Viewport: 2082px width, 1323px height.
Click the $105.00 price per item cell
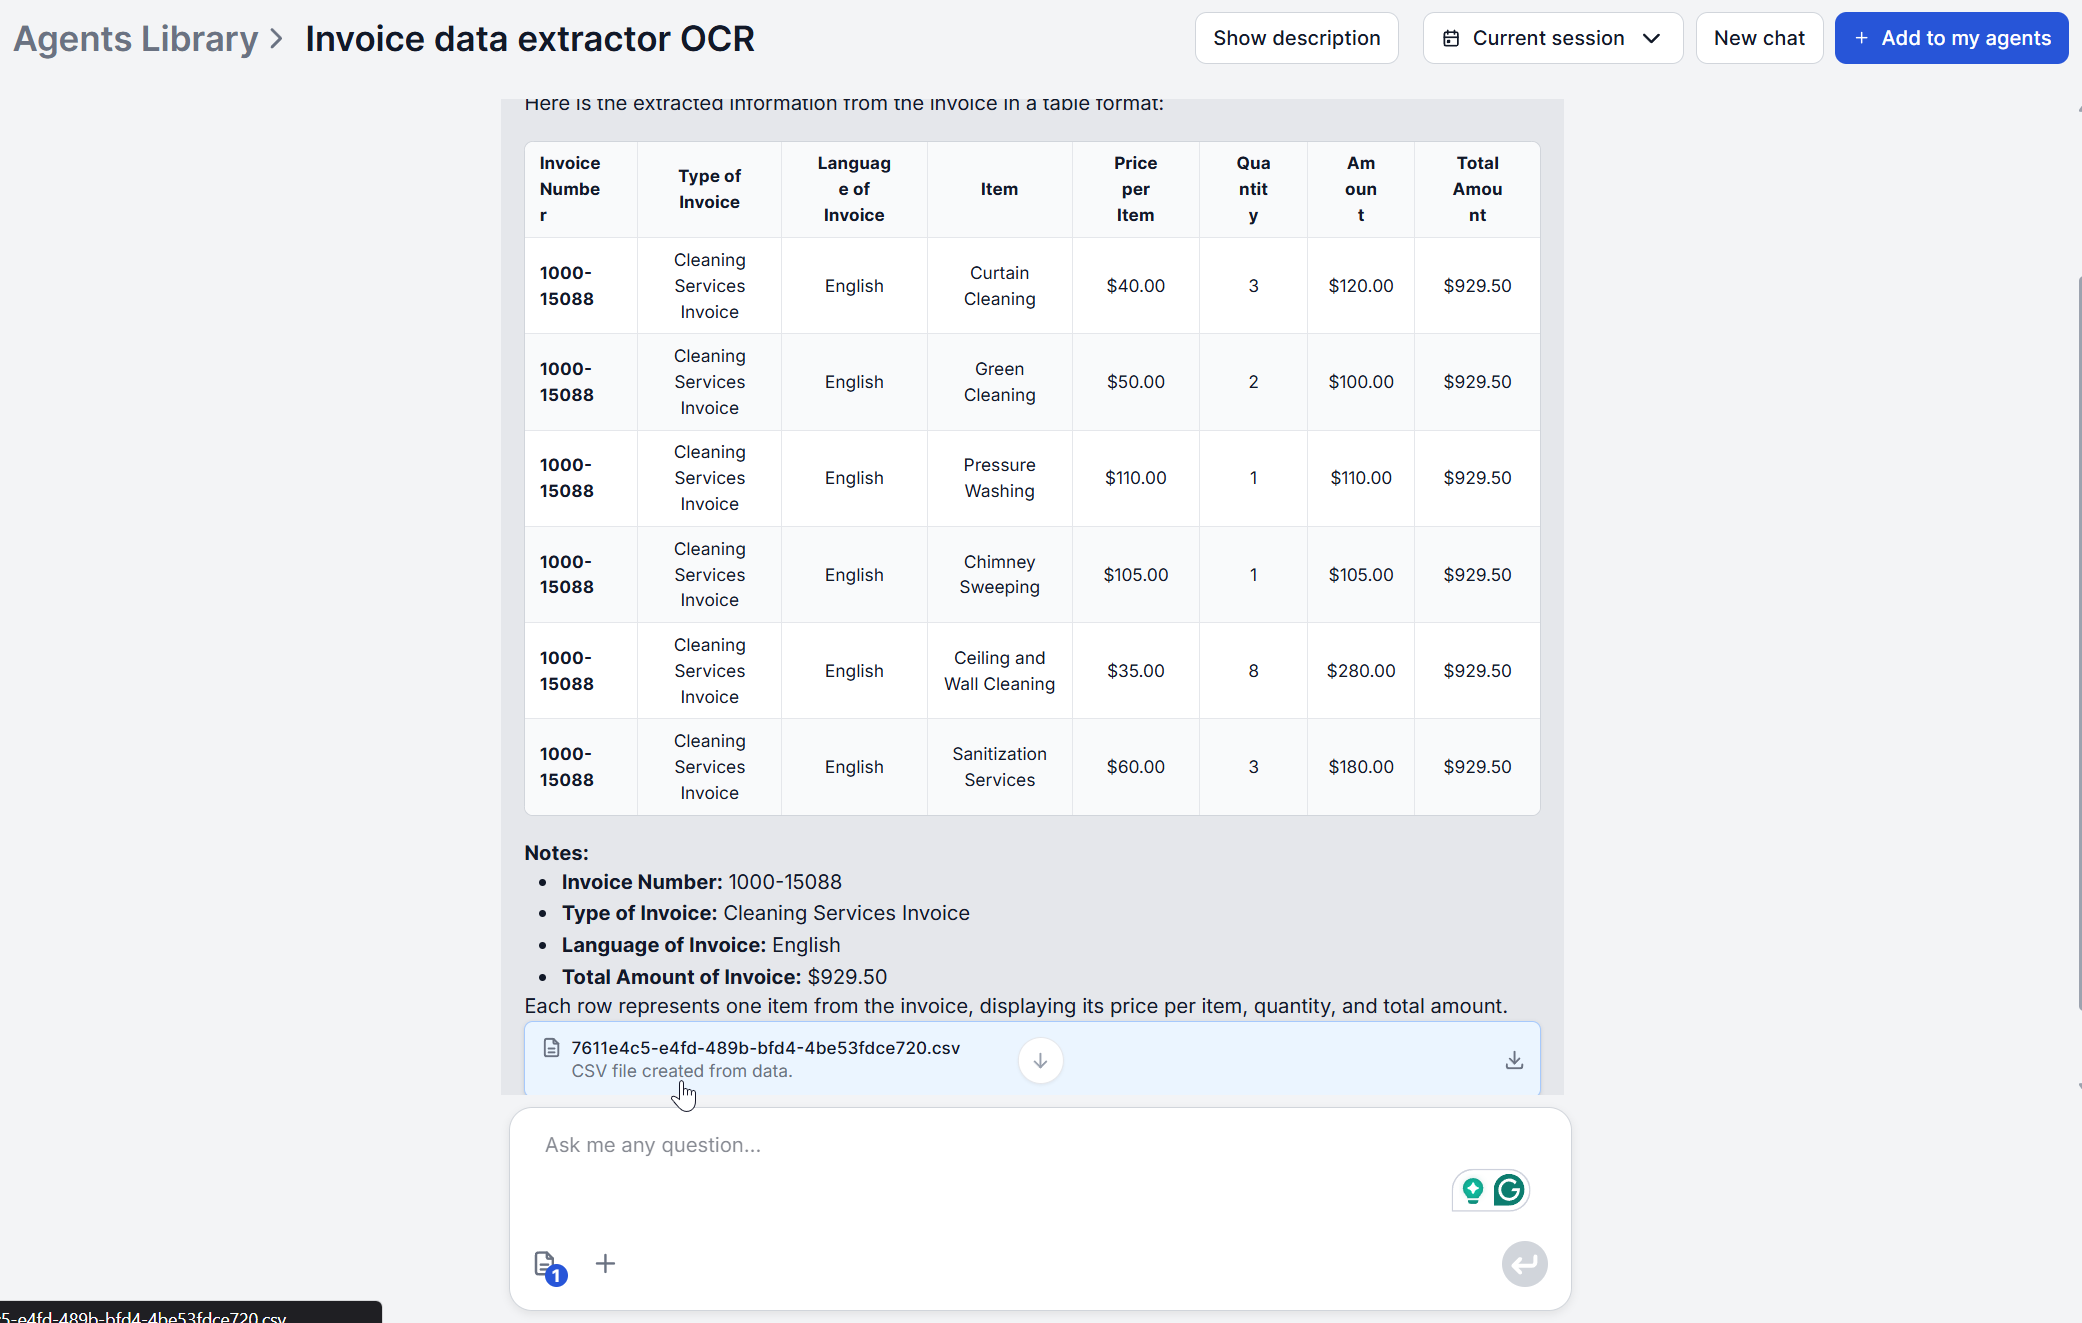[1135, 575]
